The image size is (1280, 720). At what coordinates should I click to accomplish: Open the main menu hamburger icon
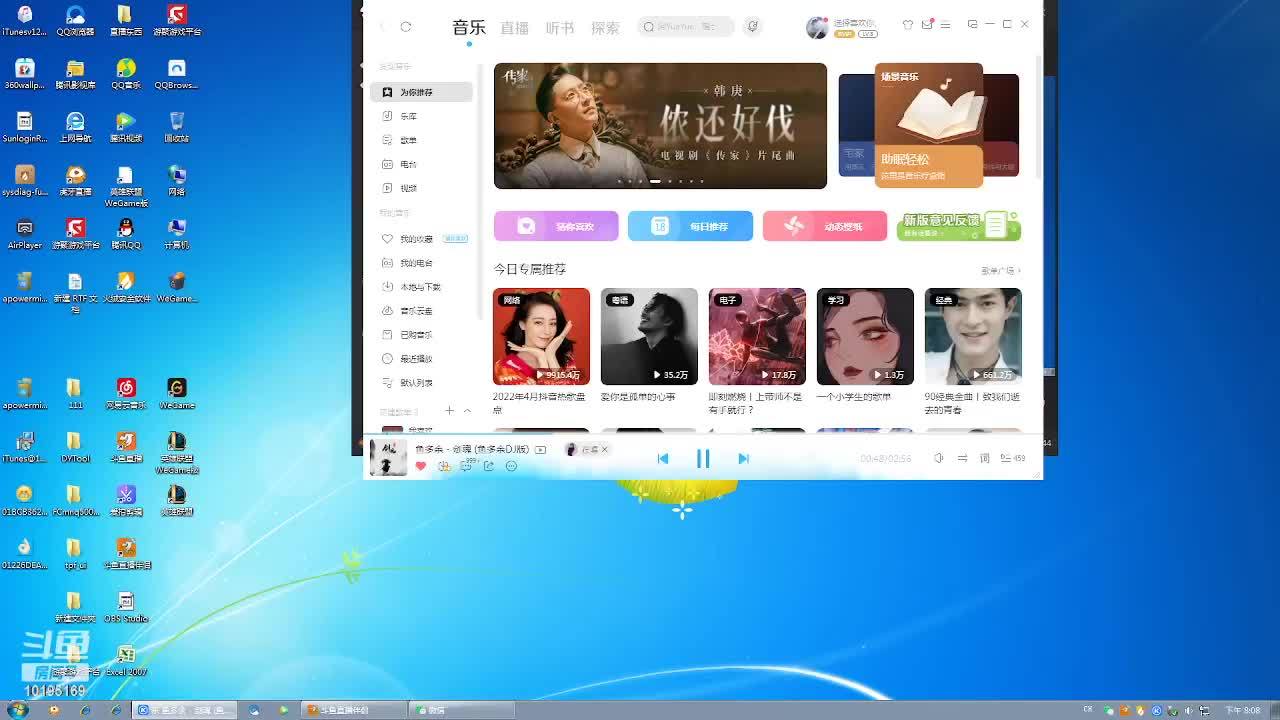[x=946, y=25]
